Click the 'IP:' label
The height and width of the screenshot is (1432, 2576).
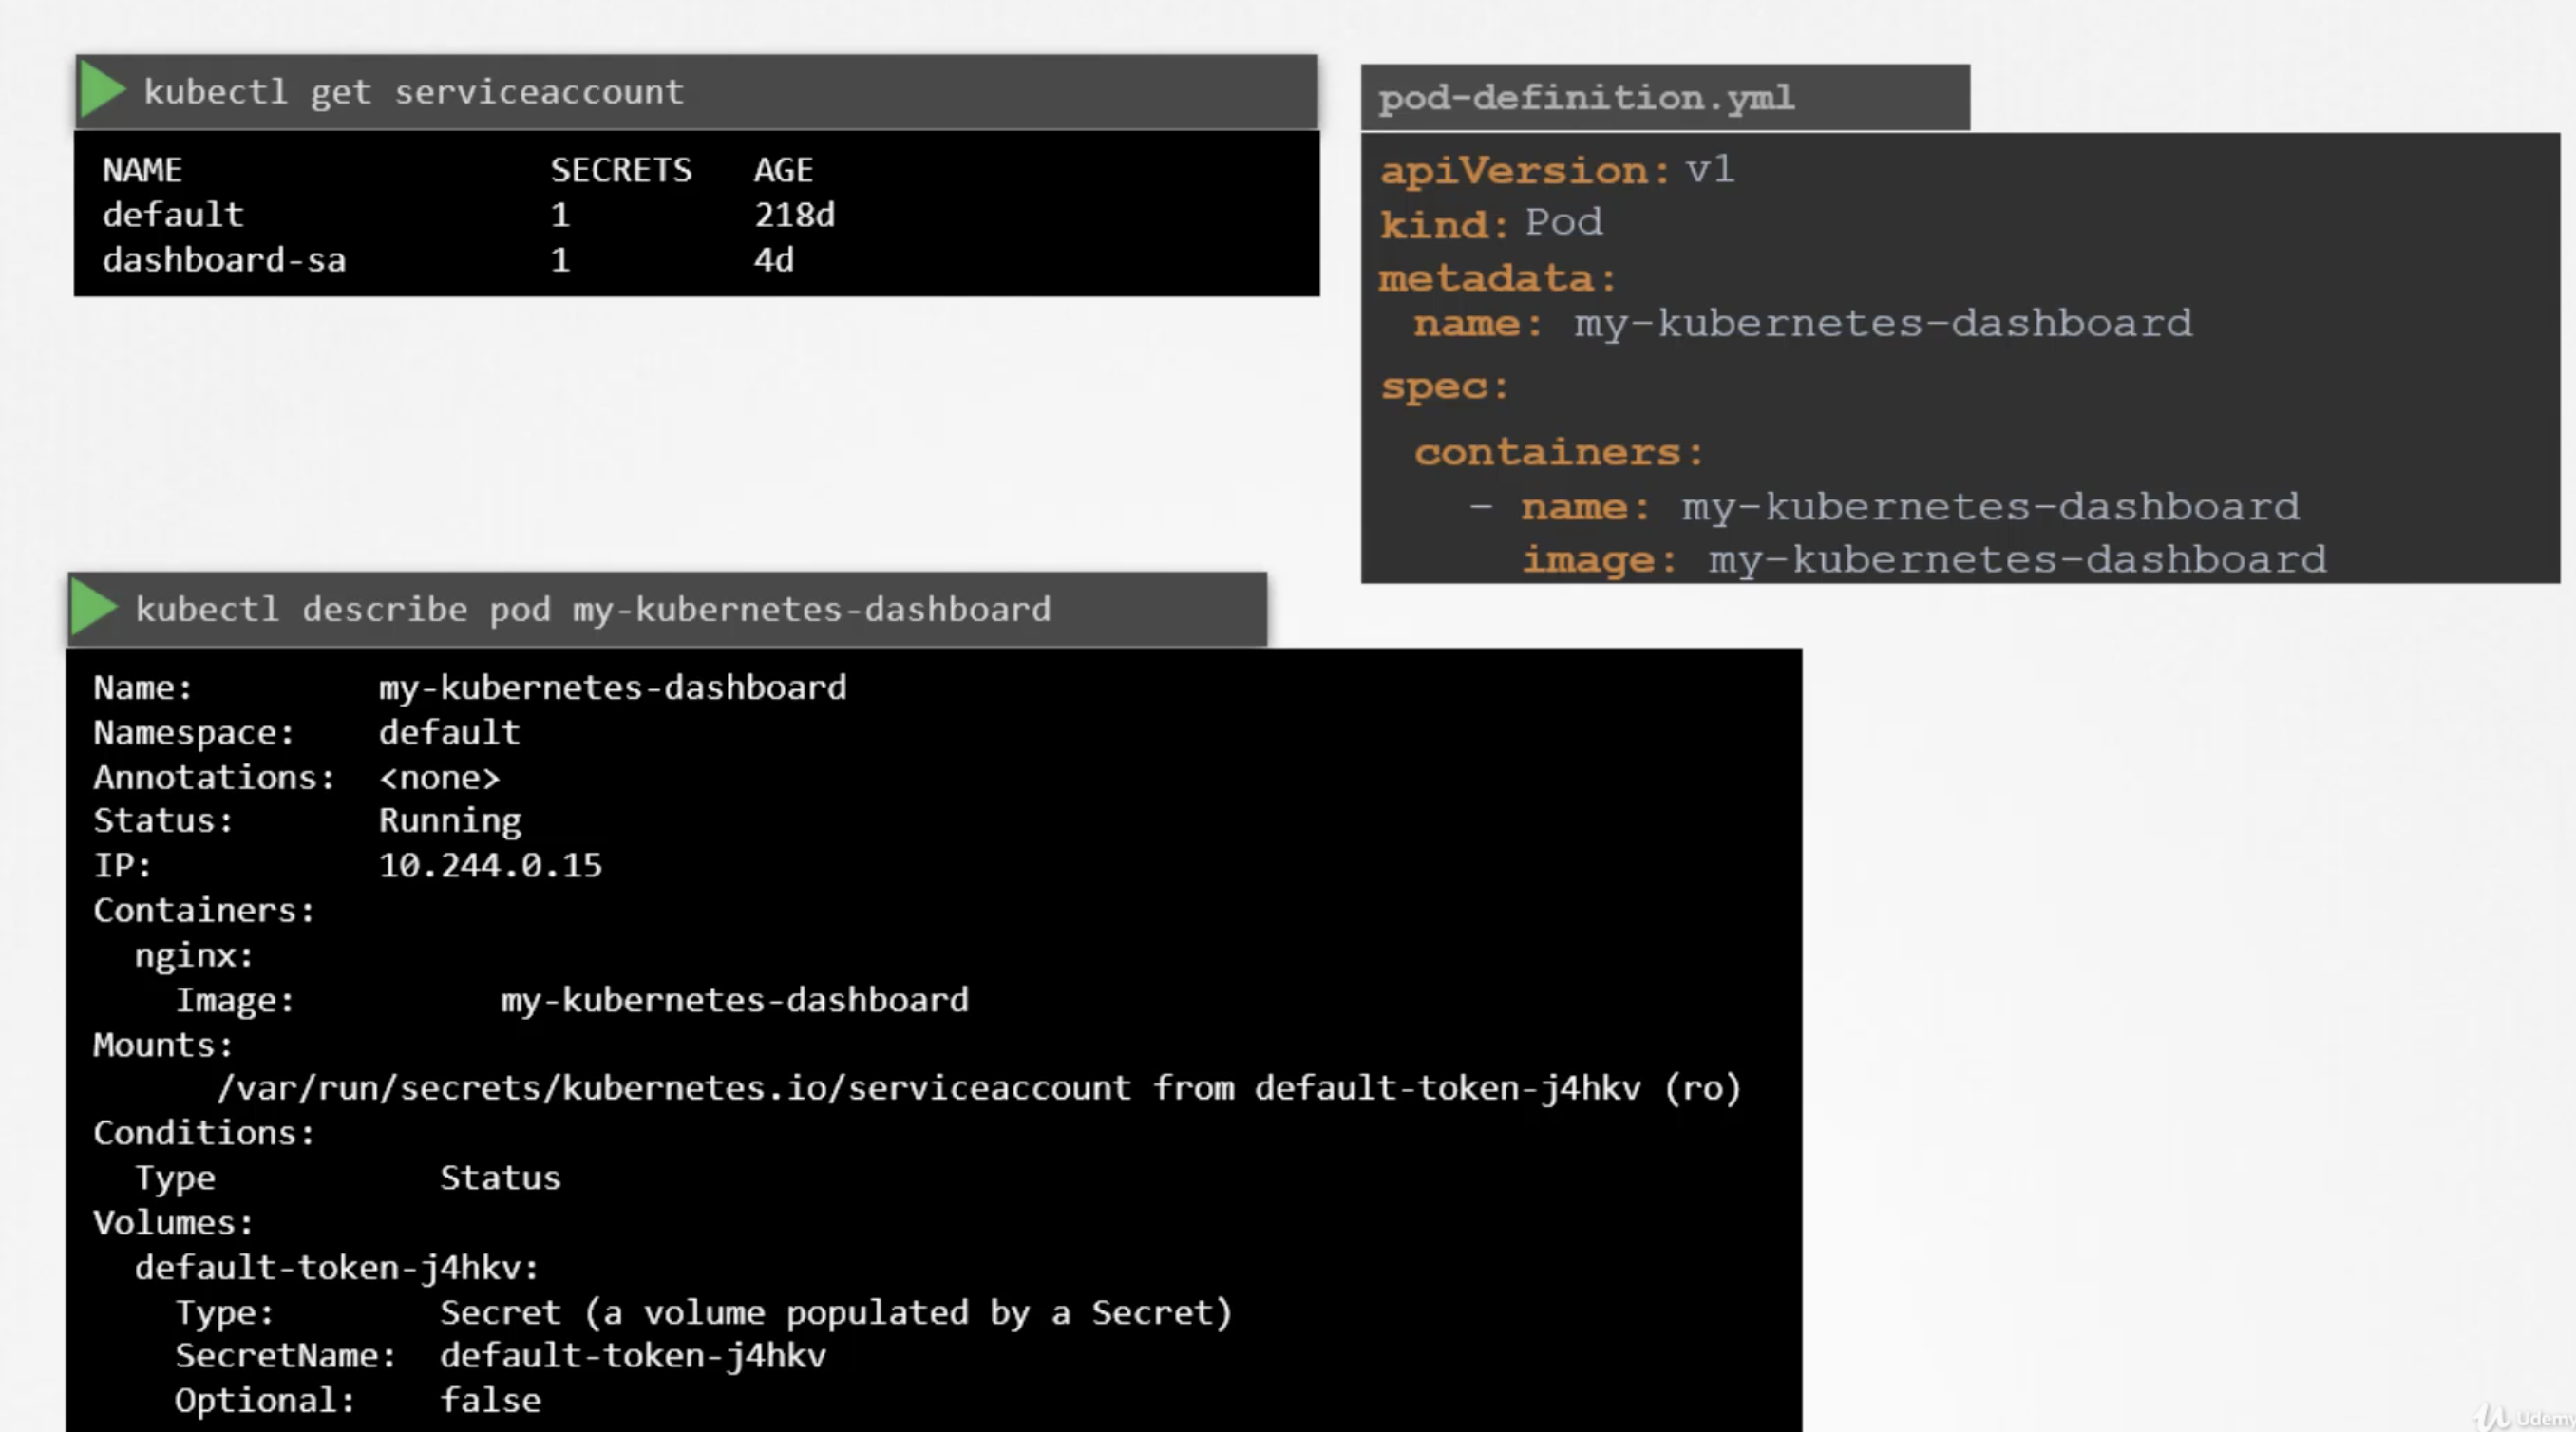122,866
